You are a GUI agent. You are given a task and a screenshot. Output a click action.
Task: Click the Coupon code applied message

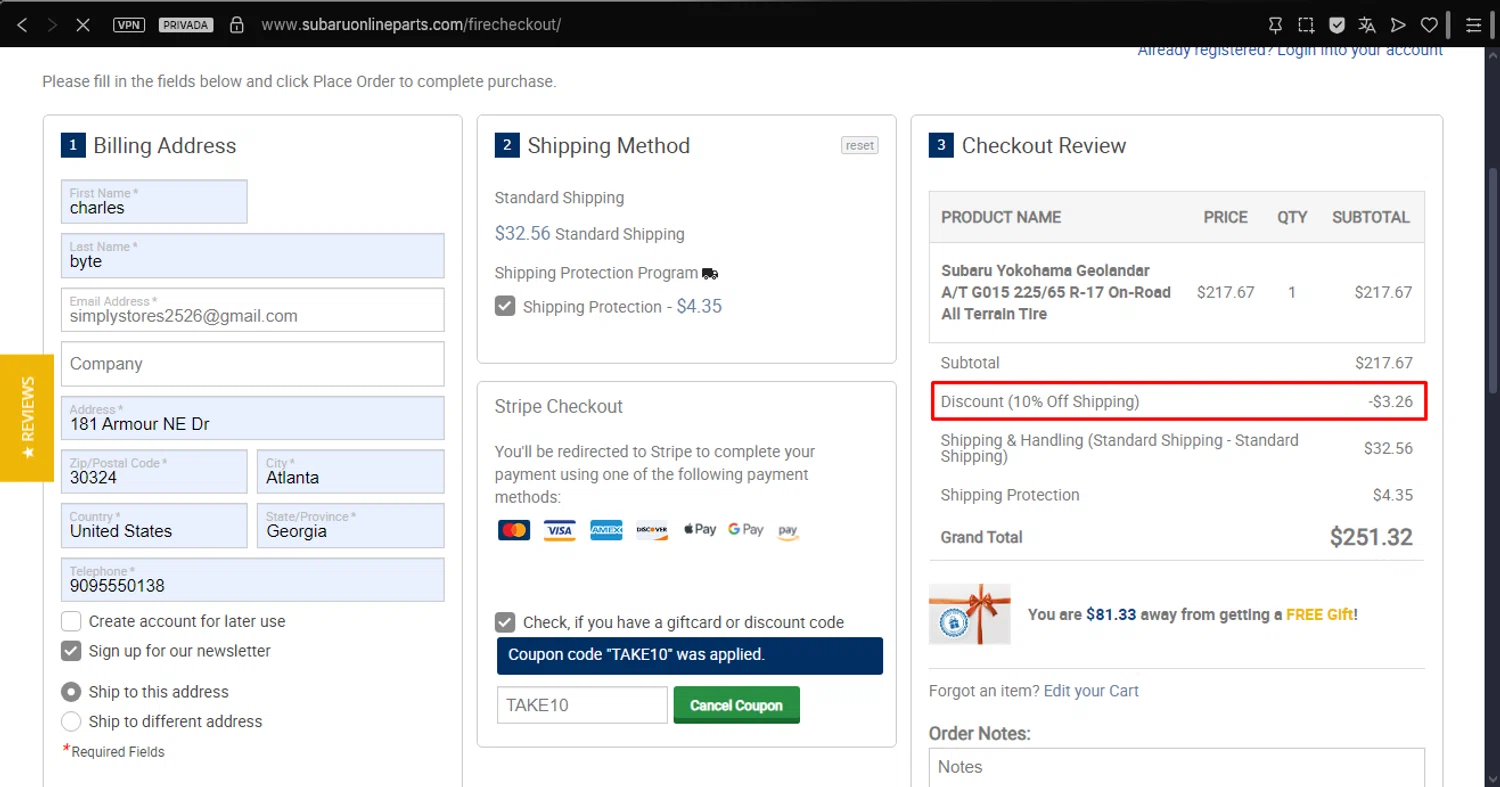[x=690, y=655]
